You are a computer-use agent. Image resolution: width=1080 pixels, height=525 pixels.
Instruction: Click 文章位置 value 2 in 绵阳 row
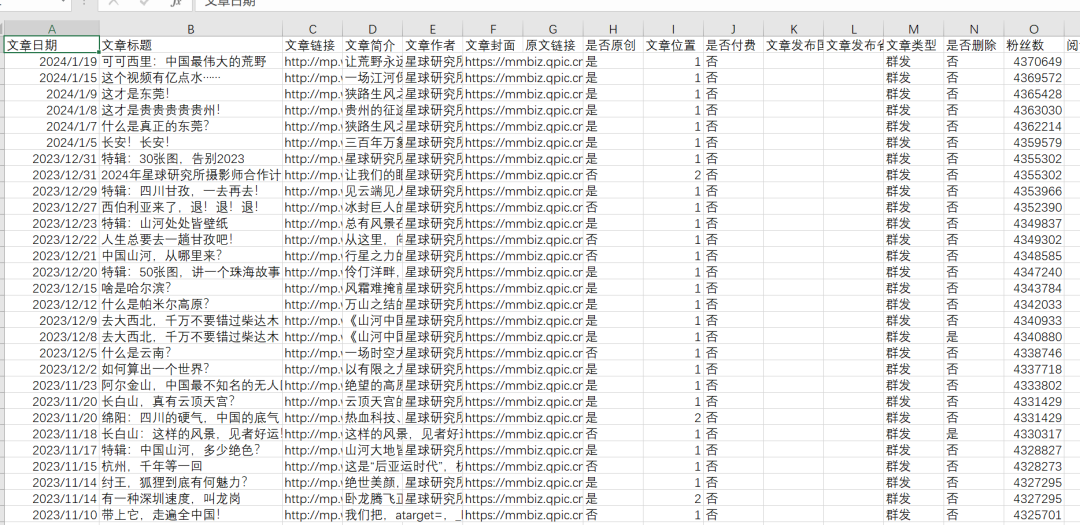click(x=674, y=418)
